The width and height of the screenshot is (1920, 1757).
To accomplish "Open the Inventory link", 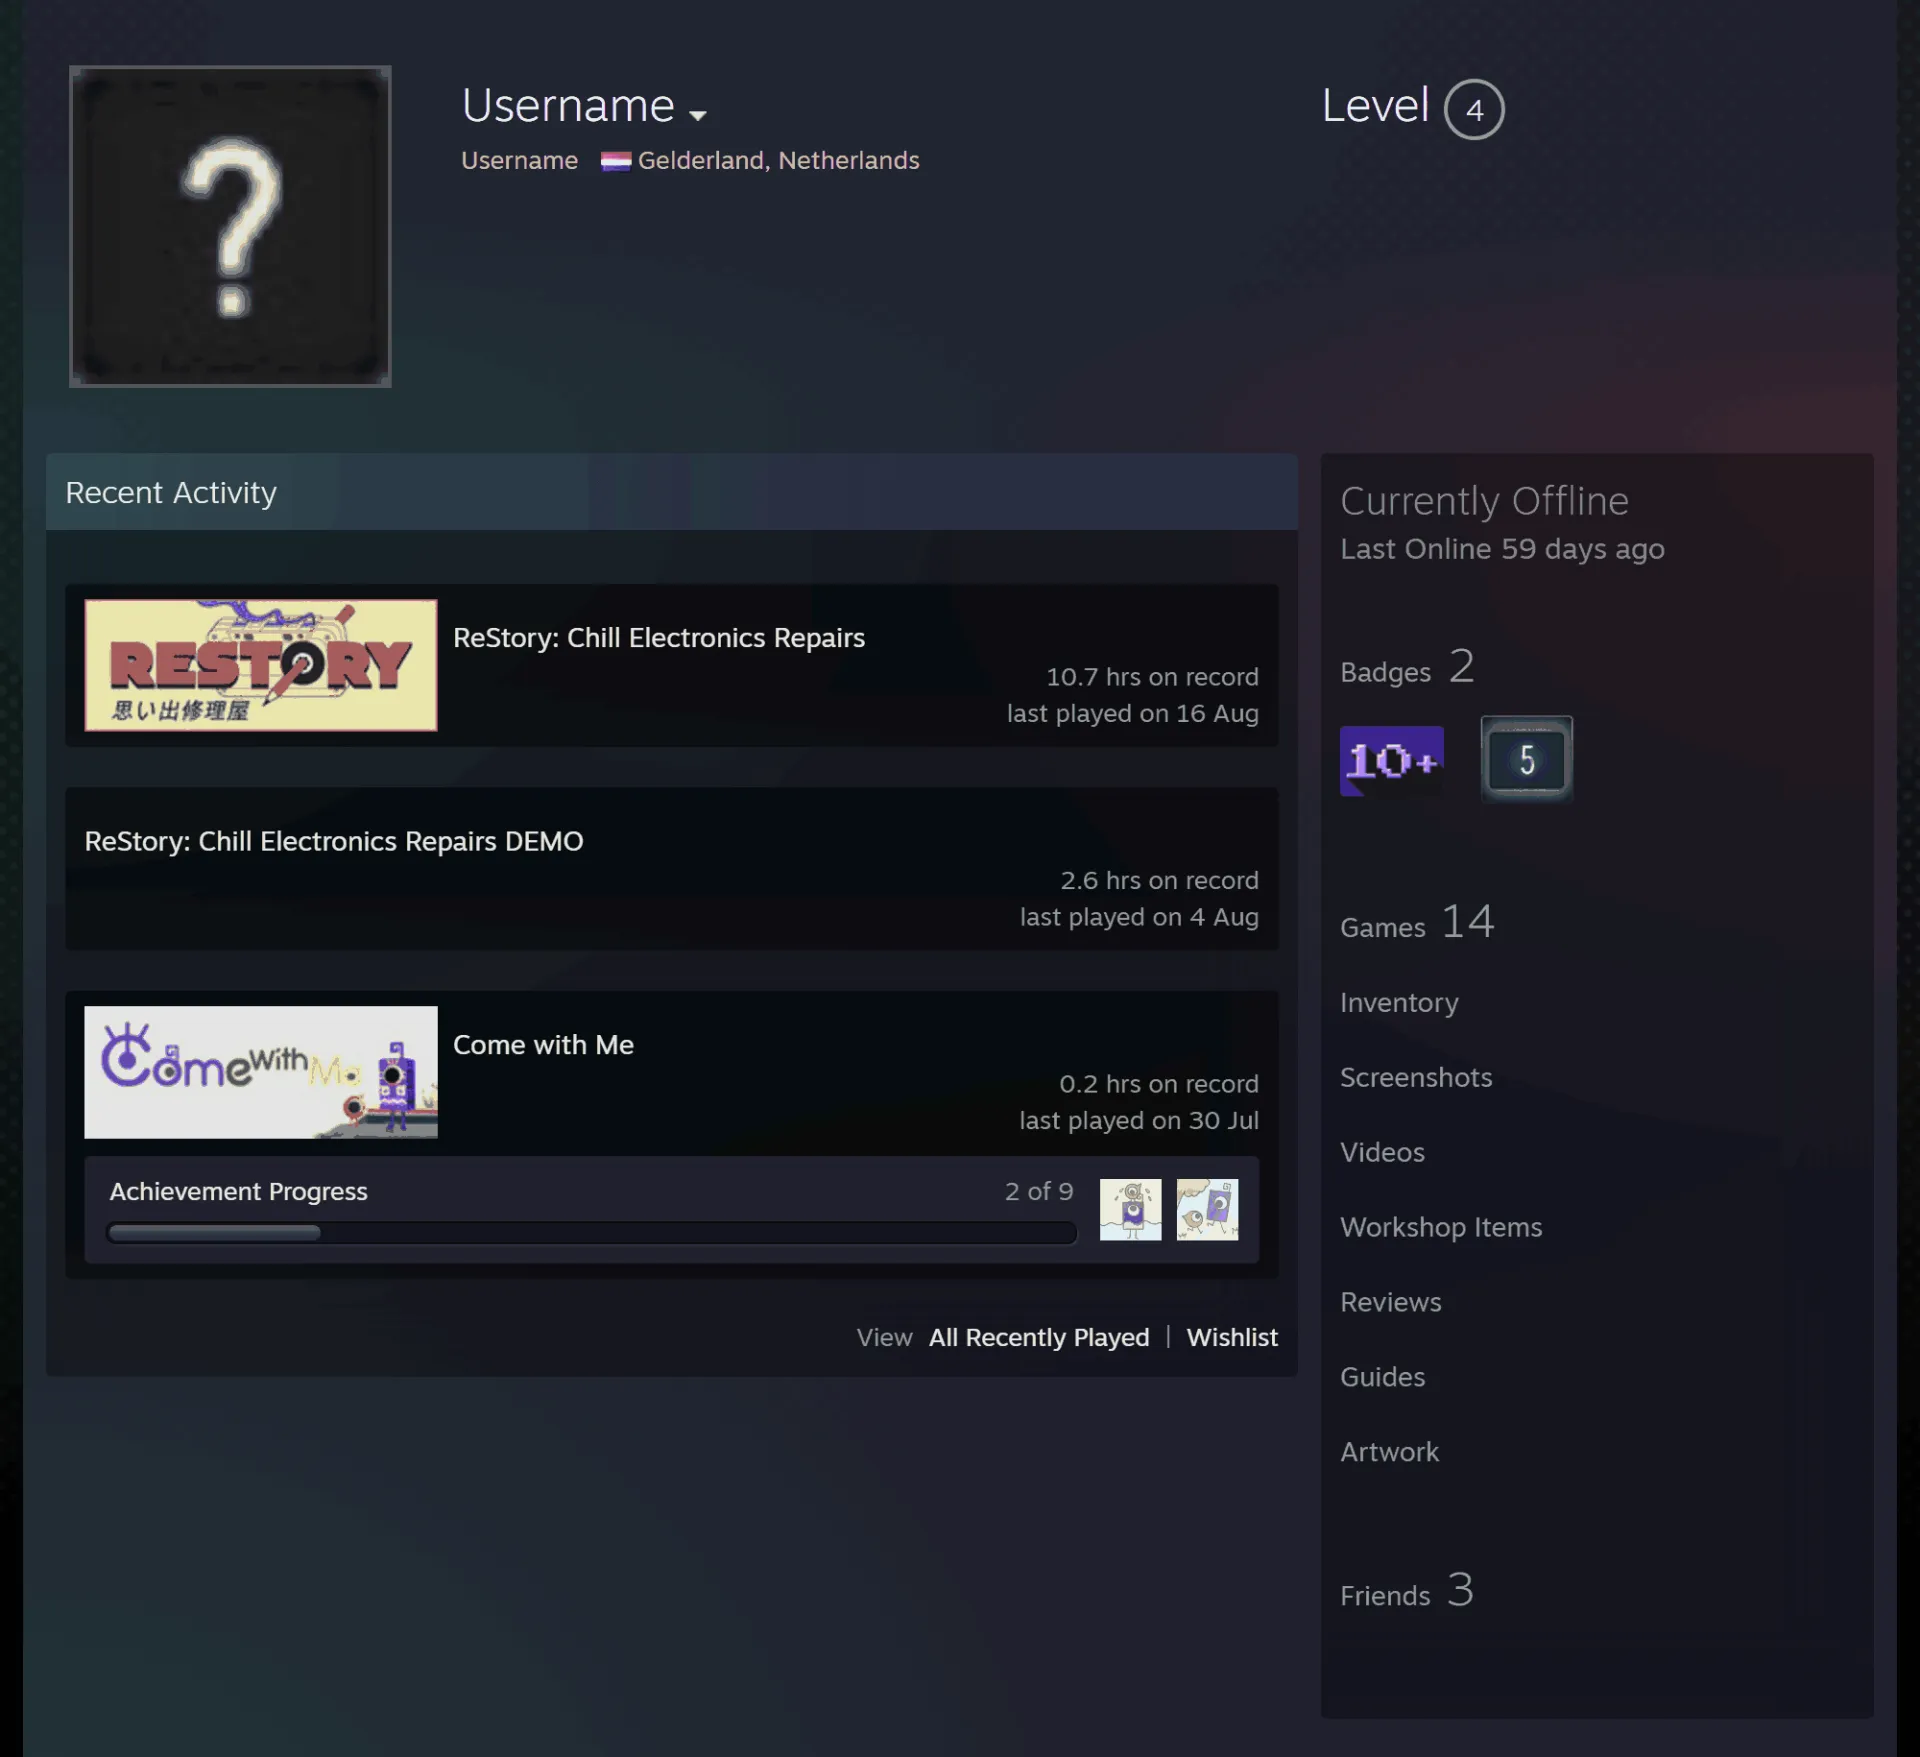I will pos(1399,1002).
